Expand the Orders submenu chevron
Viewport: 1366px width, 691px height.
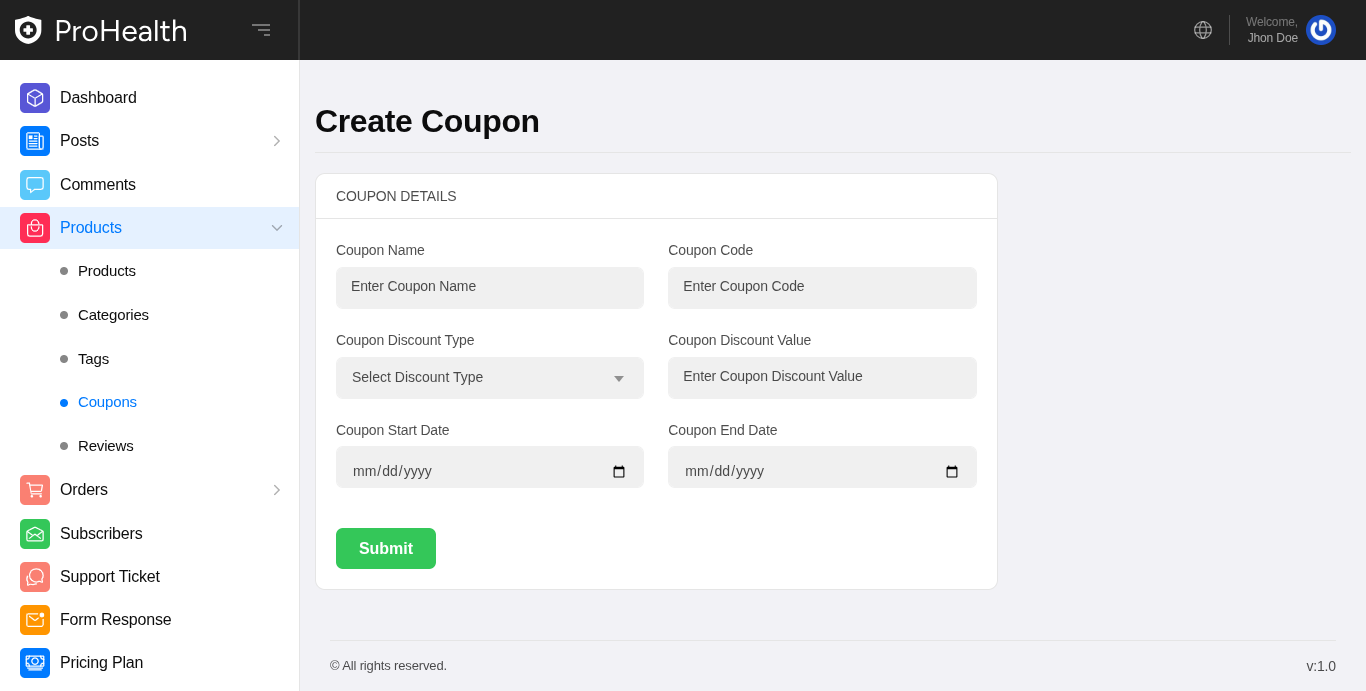(277, 490)
